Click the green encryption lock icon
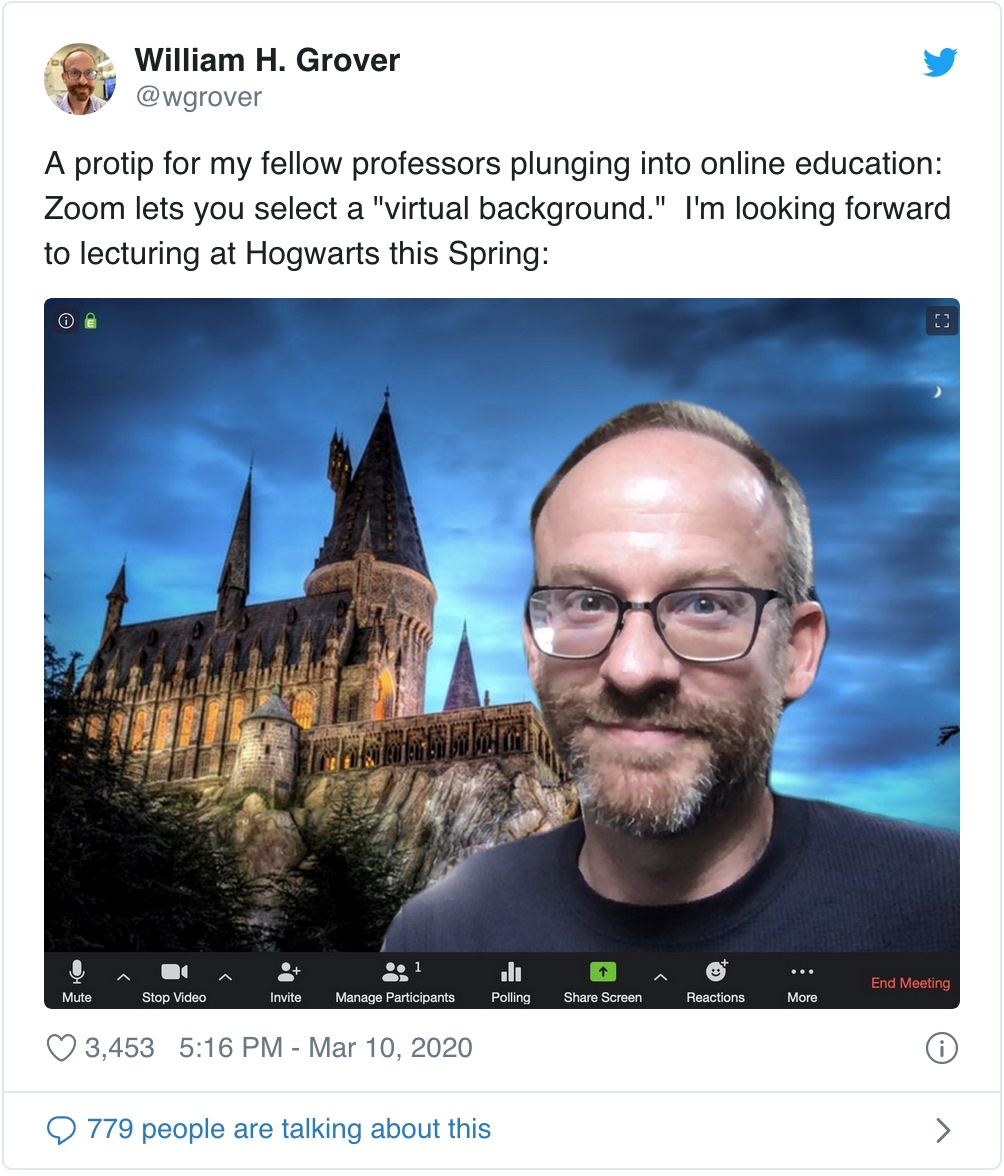1004x1176 pixels. (x=90, y=321)
